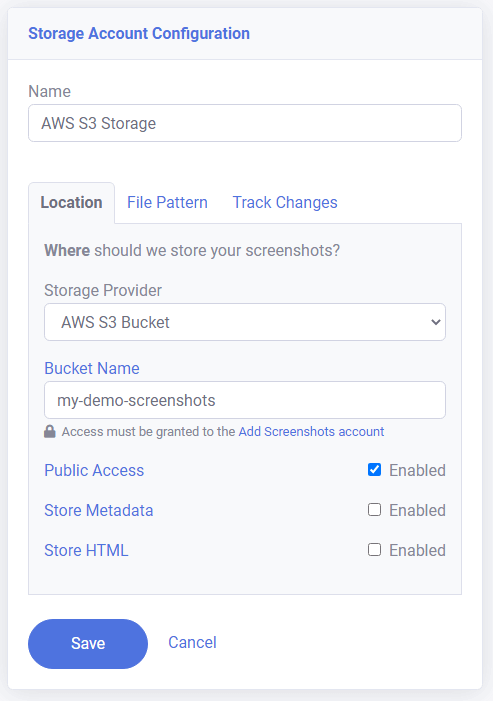Open the Track Changes tab

285,203
